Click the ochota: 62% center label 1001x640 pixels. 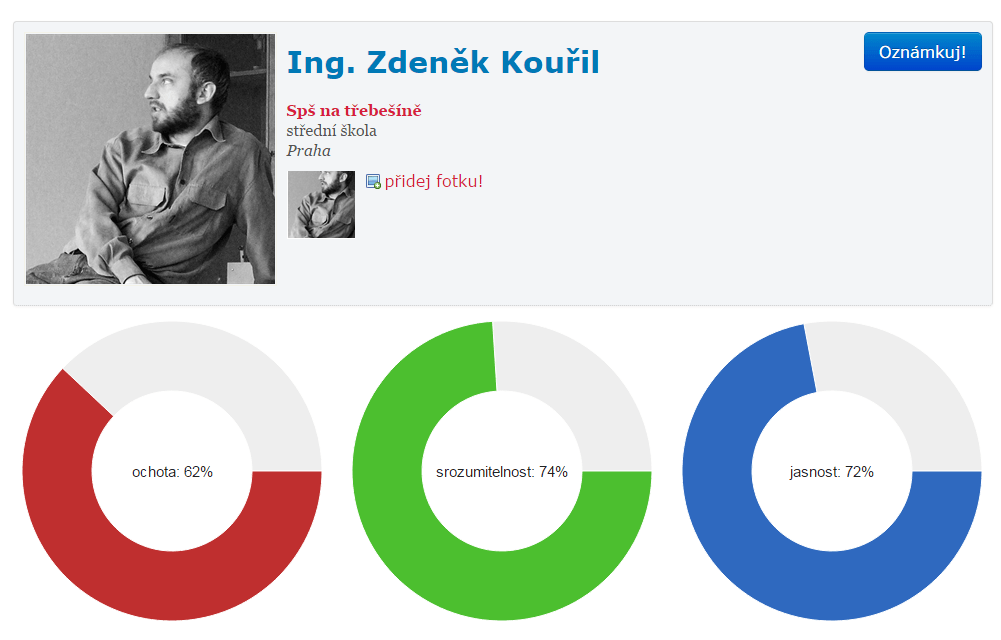click(x=172, y=472)
